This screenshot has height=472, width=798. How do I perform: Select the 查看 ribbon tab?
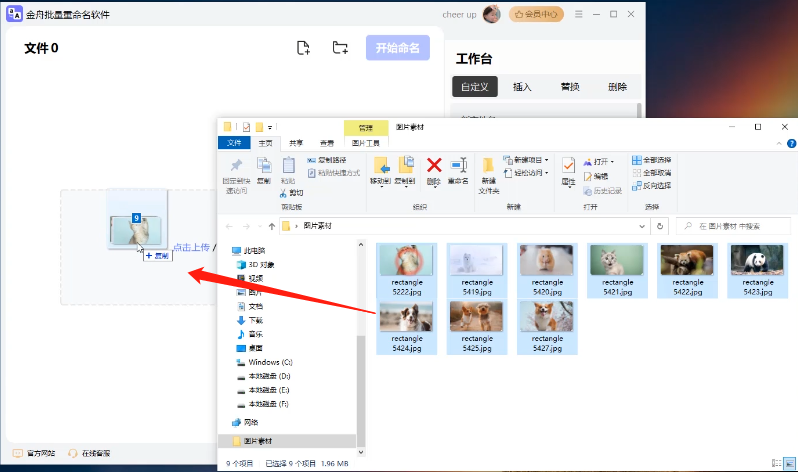tap(327, 143)
